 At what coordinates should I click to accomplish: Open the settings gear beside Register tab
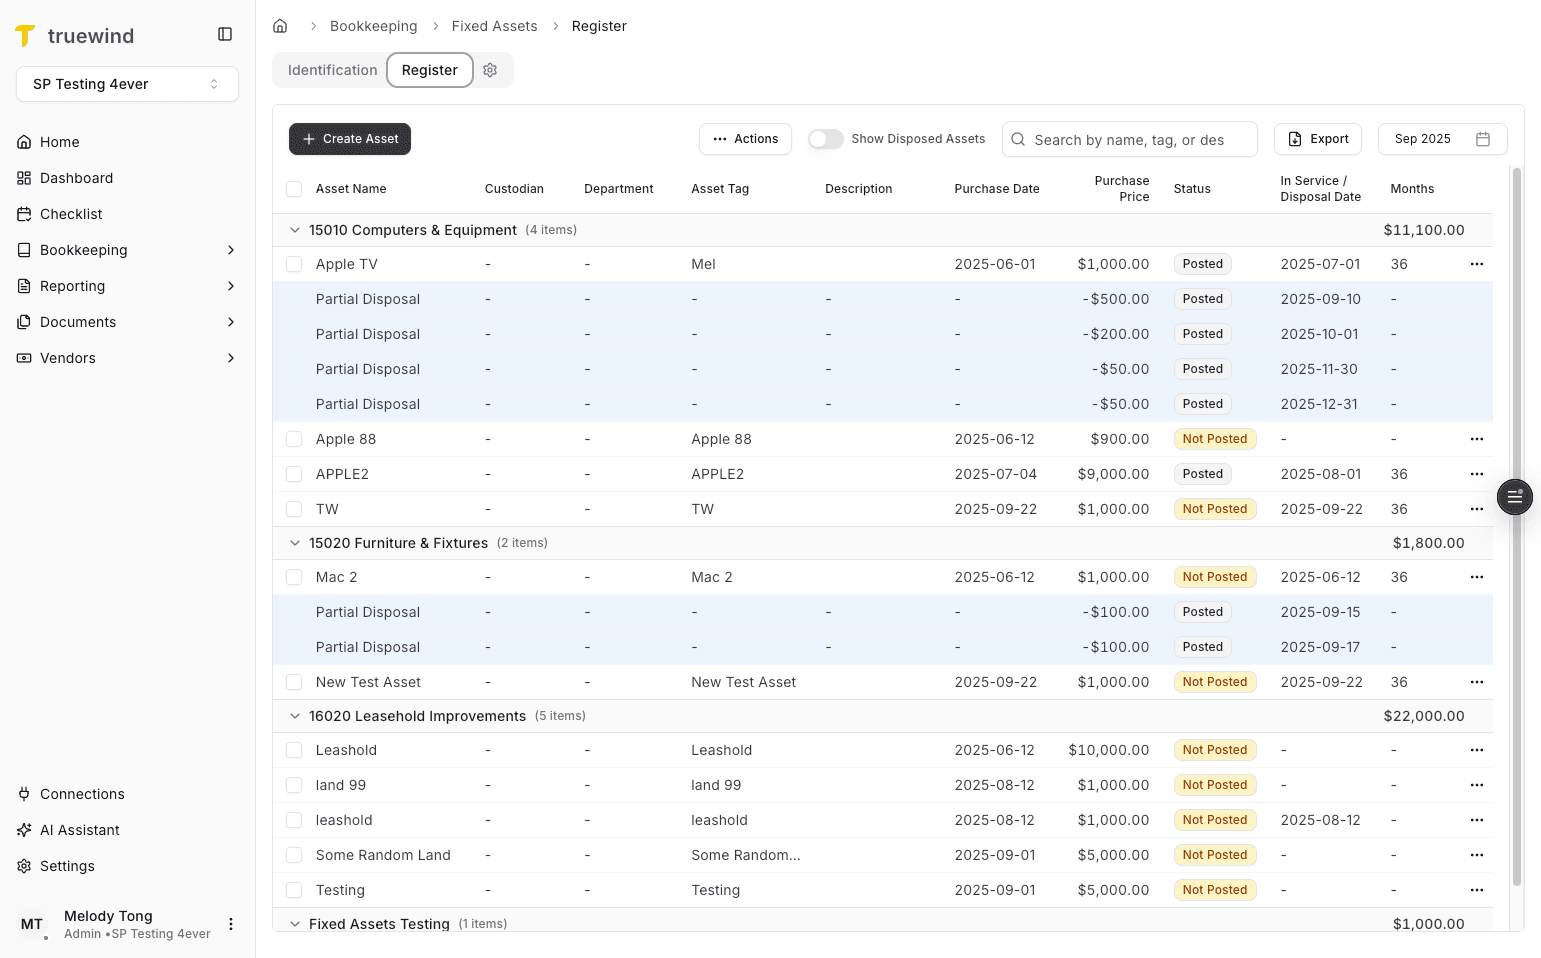(490, 70)
